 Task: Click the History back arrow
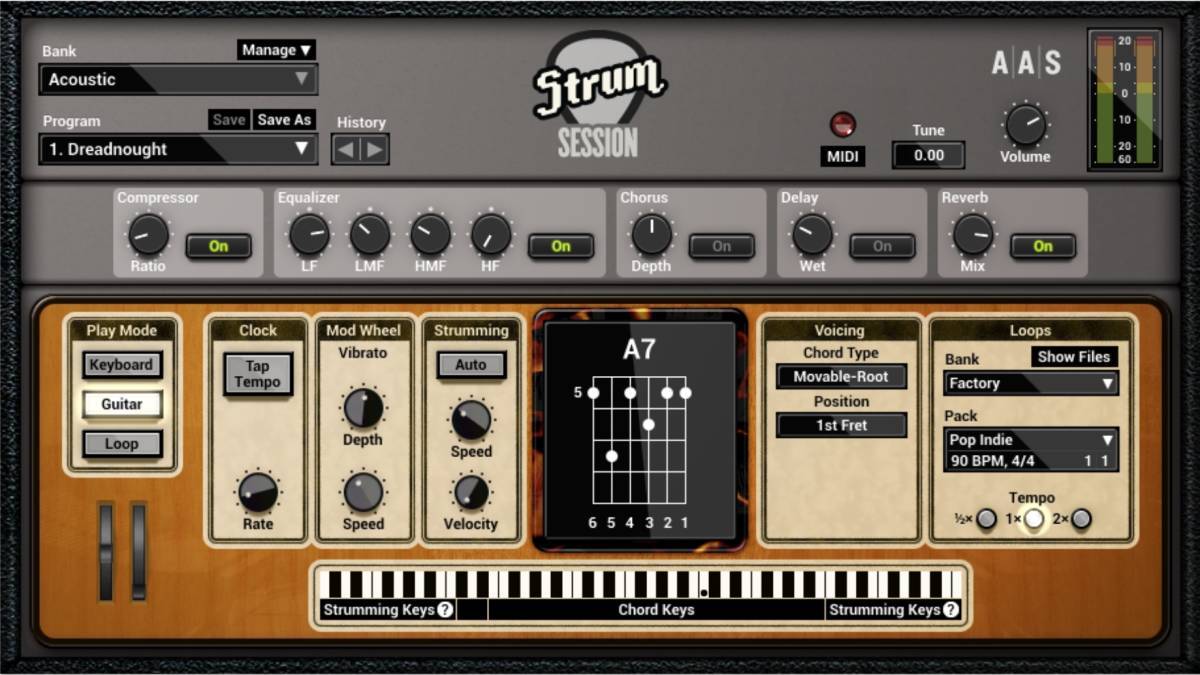(347, 150)
